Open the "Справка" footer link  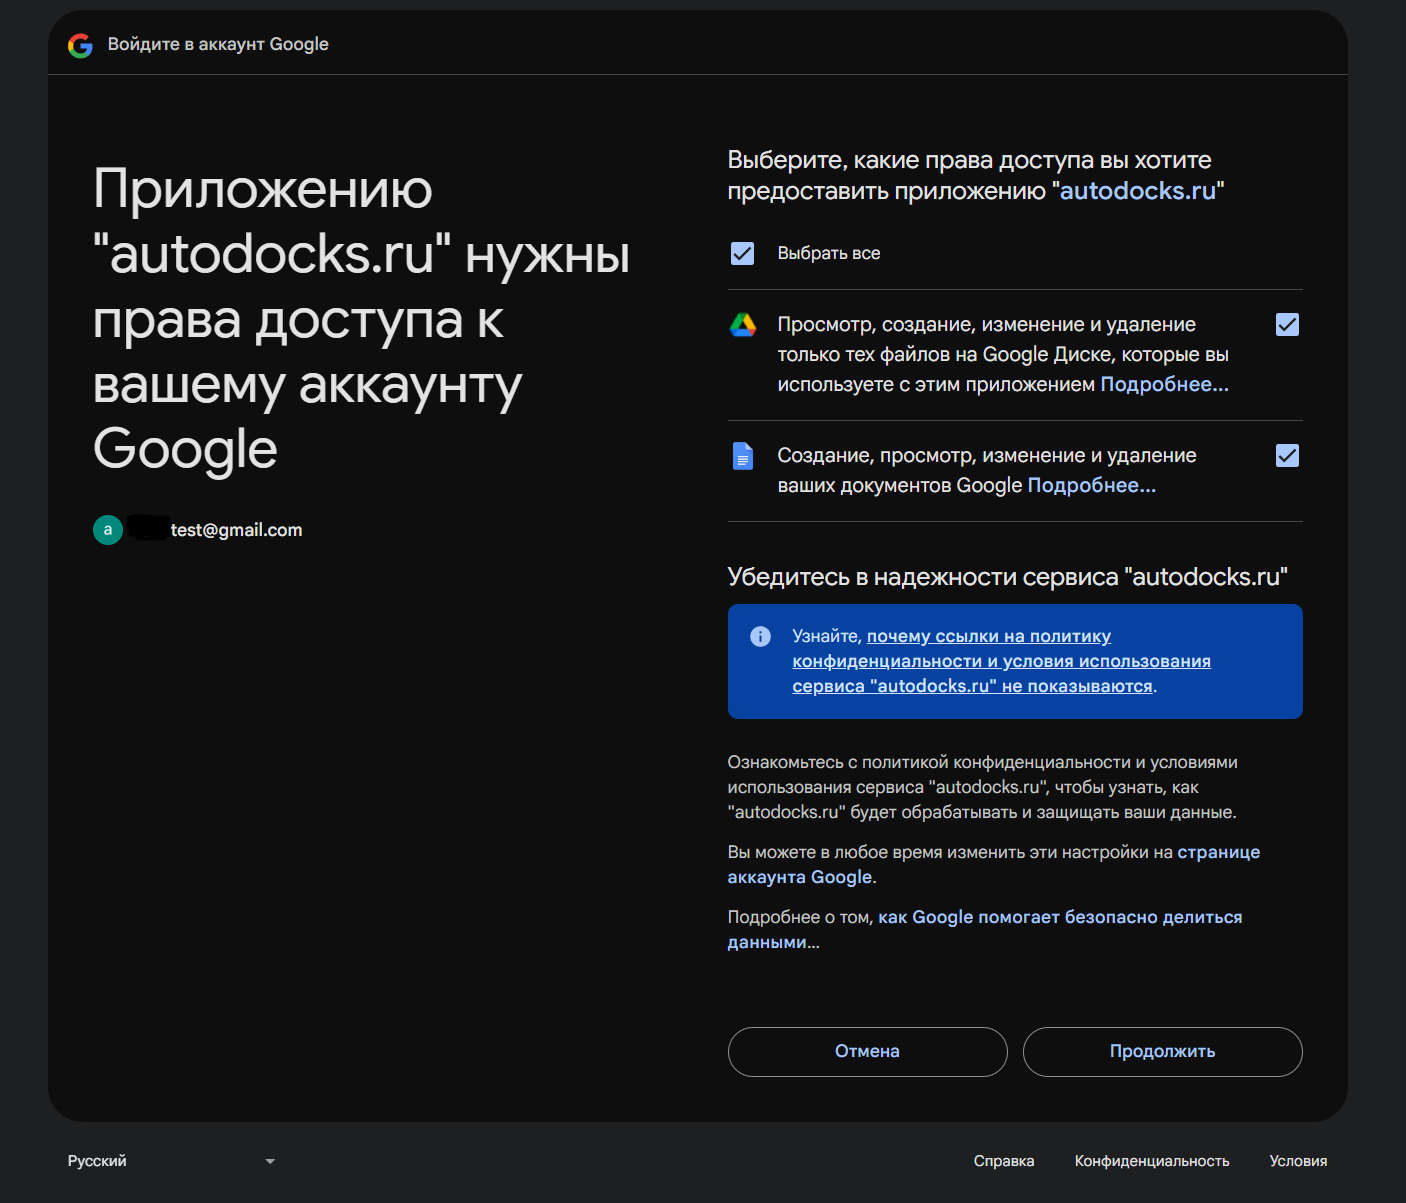[1004, 1161]
